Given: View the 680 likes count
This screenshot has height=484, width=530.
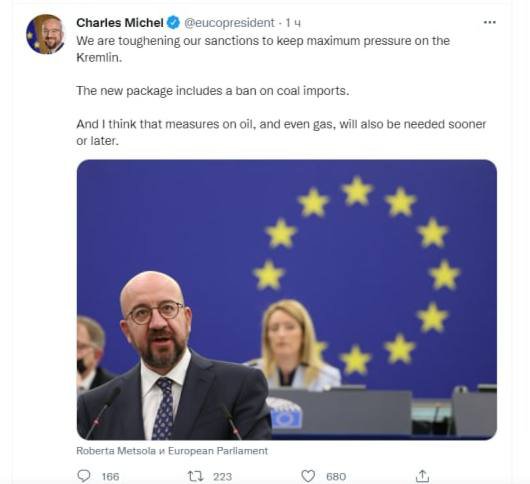Looking at the screenshot, I should coord(336,477).
